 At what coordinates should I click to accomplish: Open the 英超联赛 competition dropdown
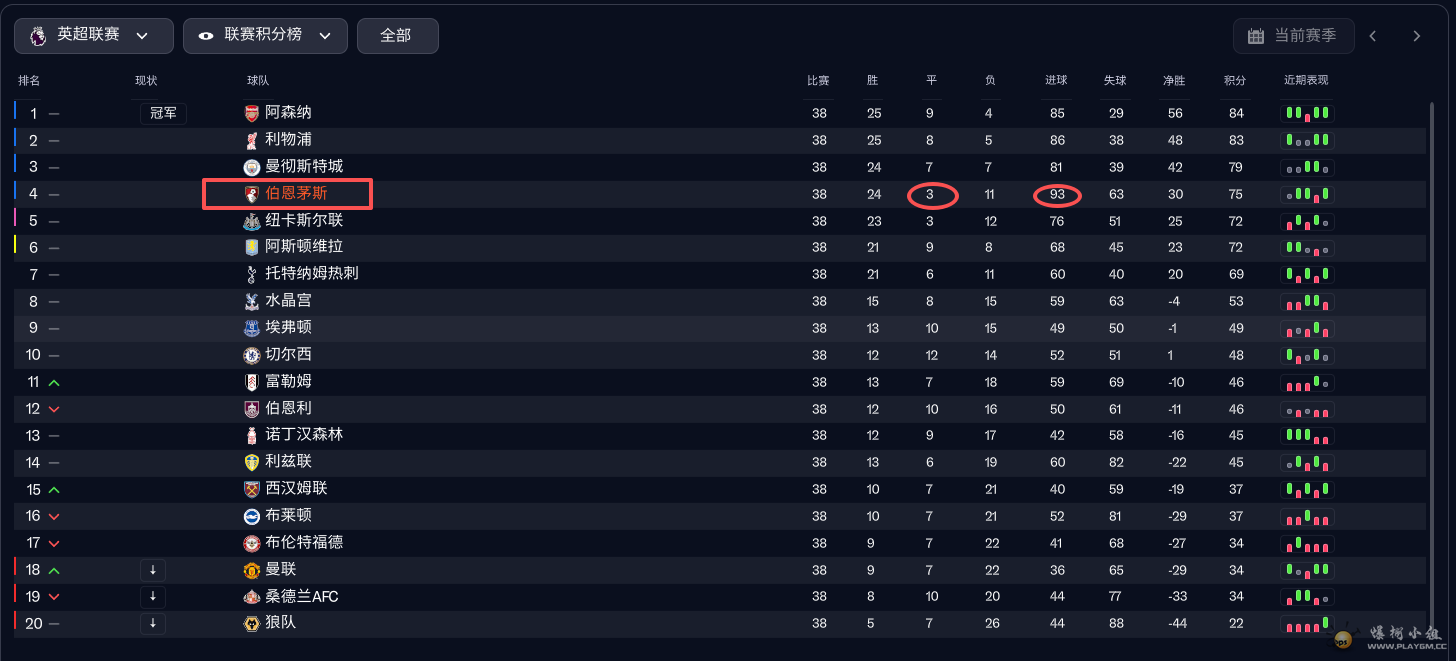(93, 36)
